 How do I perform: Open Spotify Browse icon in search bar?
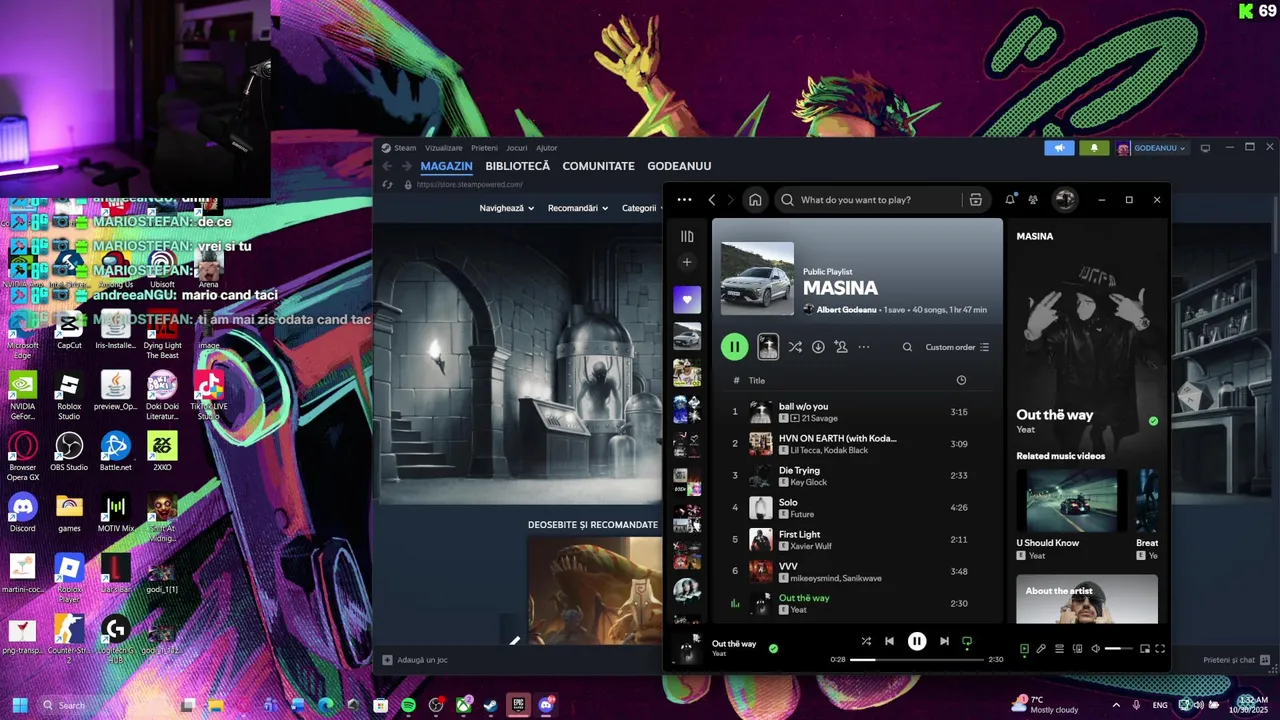click(x=976, y=200)
